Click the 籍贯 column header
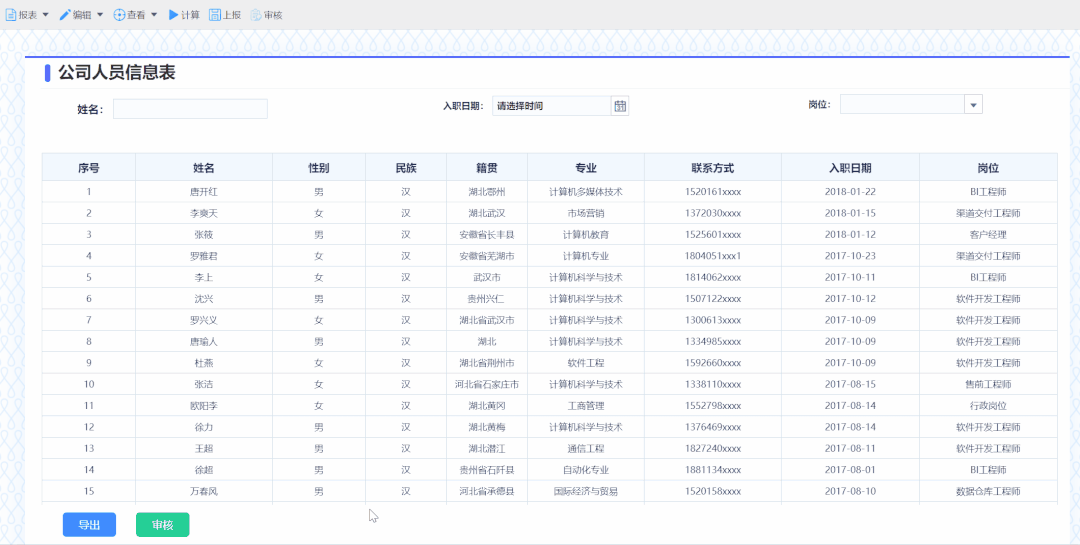Viewport: 1080px width, 545px height. [x=486, y=168]
